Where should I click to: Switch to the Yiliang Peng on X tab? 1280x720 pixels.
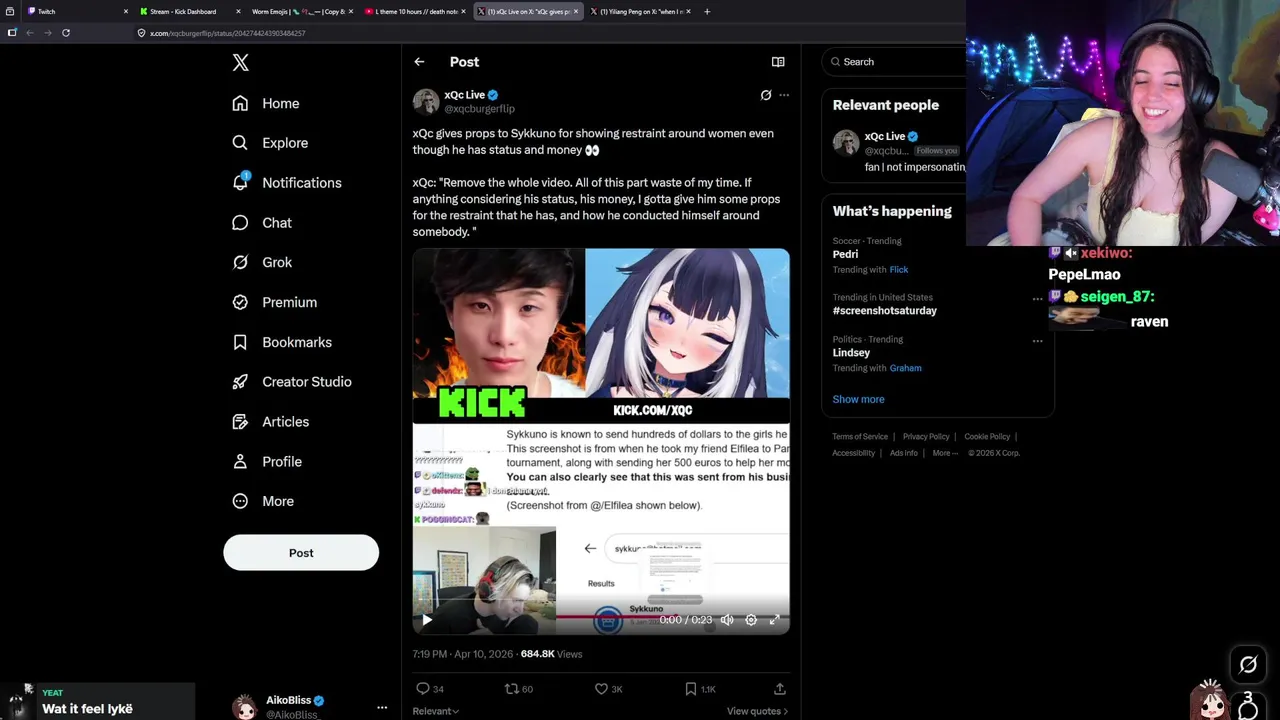click(642, 11)
